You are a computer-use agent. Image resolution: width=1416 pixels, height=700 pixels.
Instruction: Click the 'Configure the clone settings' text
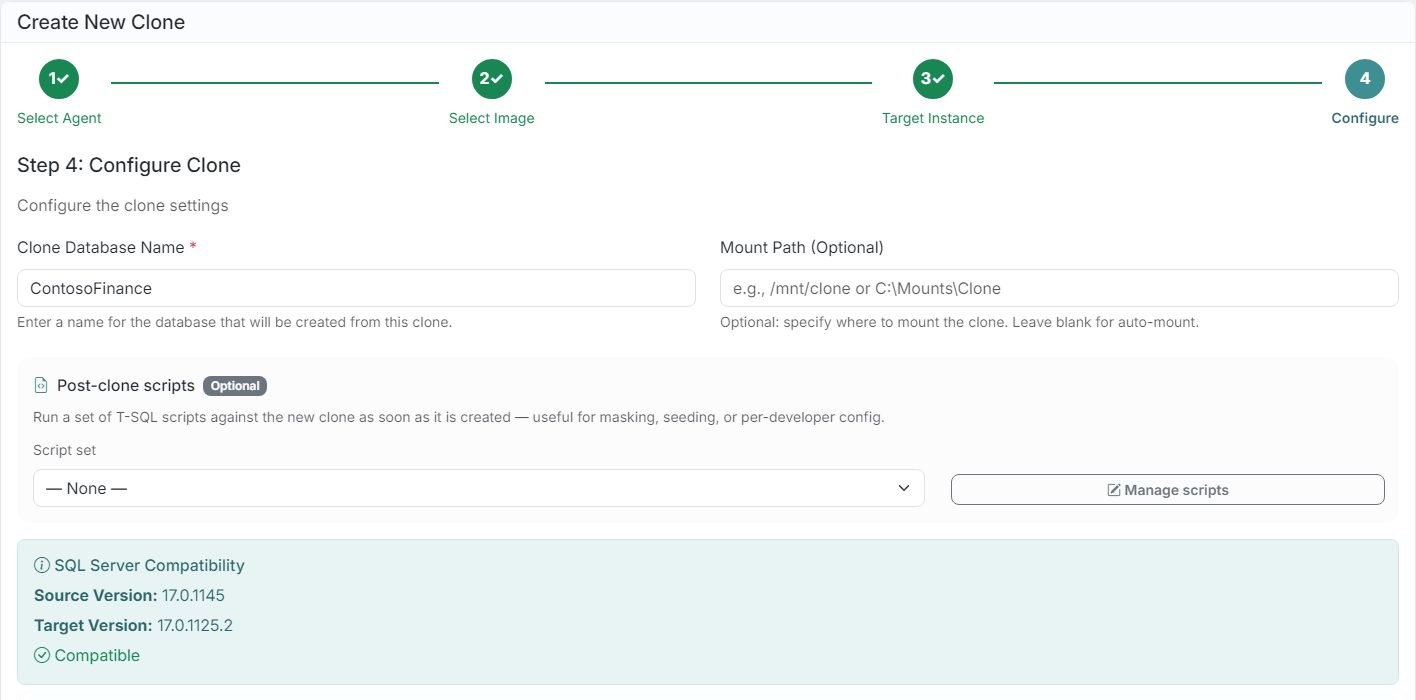tap(123, 205)
